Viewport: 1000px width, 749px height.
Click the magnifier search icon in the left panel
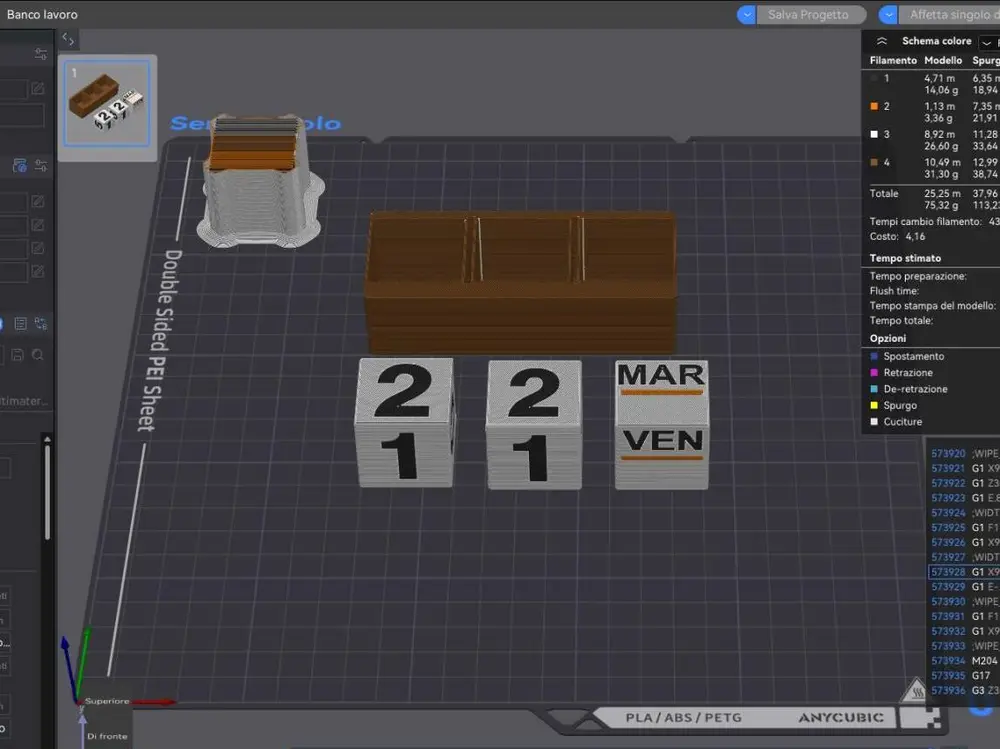click(38, 355)
